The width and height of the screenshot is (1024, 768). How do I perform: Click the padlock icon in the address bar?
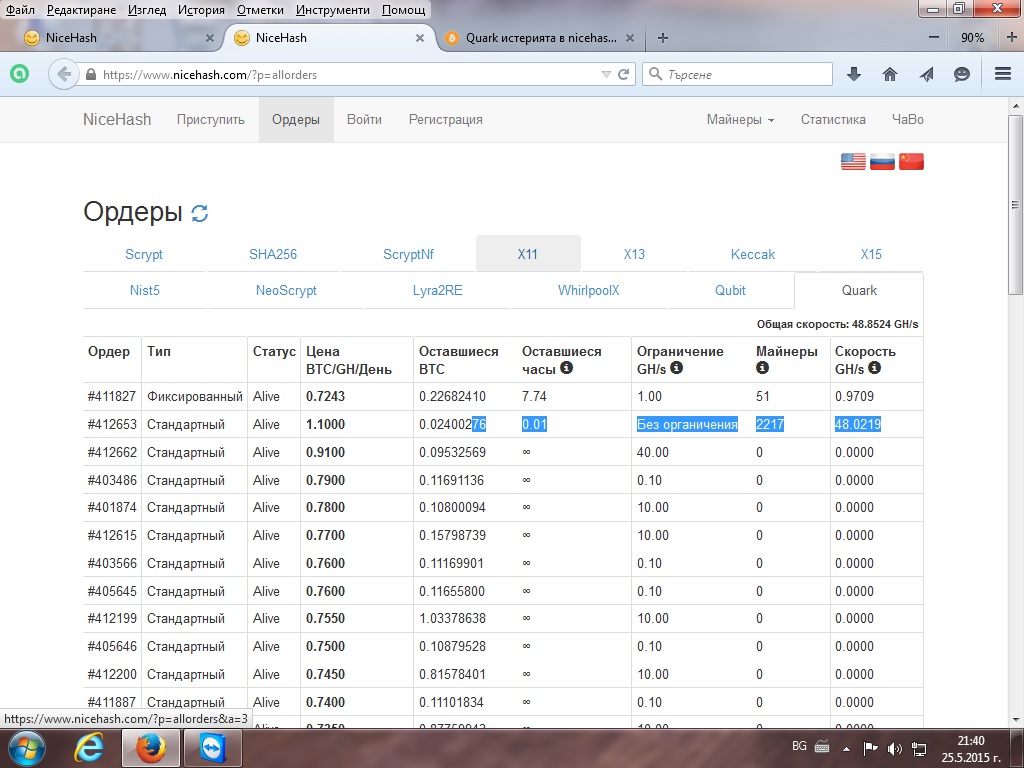(91, 74)
